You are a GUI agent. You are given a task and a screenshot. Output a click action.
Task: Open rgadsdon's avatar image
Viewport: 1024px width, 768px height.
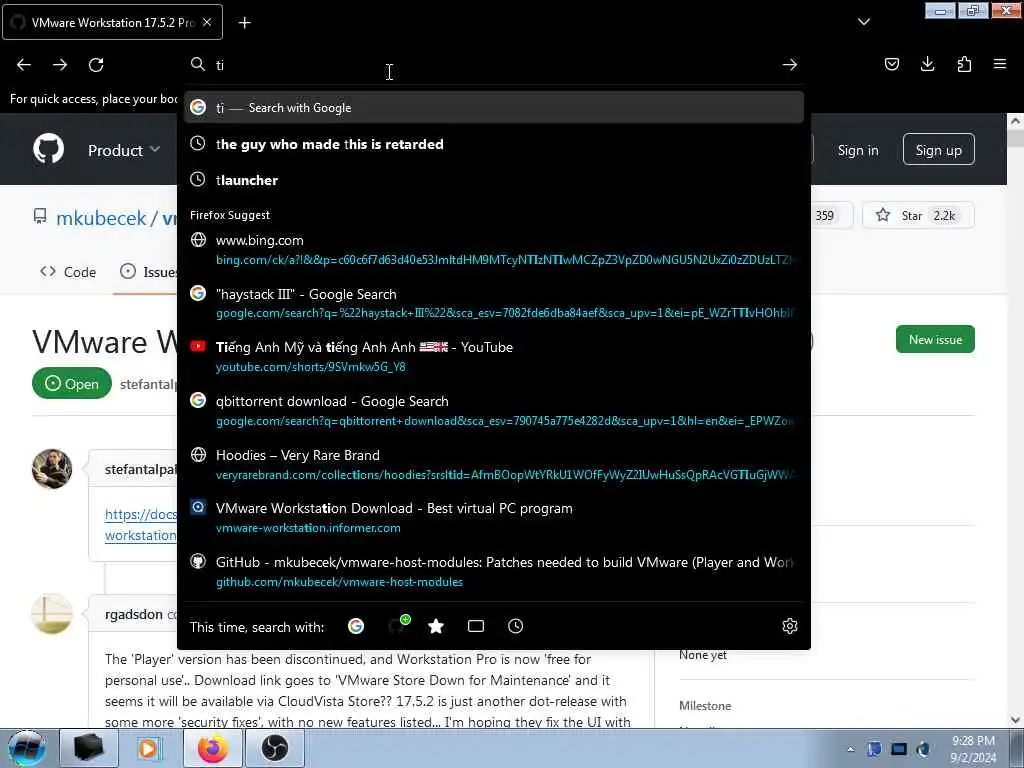click(52, 613)
